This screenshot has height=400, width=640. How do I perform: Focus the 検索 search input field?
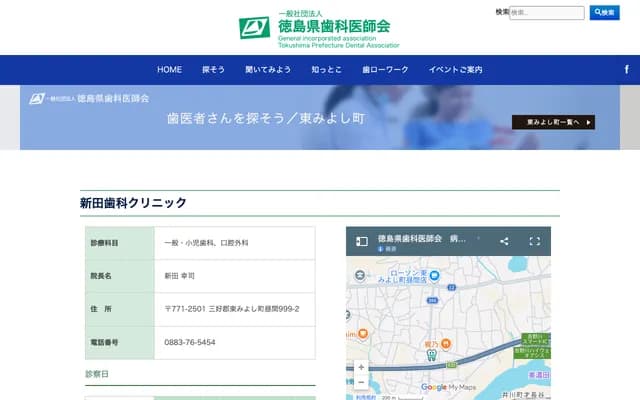coord(547,13)
